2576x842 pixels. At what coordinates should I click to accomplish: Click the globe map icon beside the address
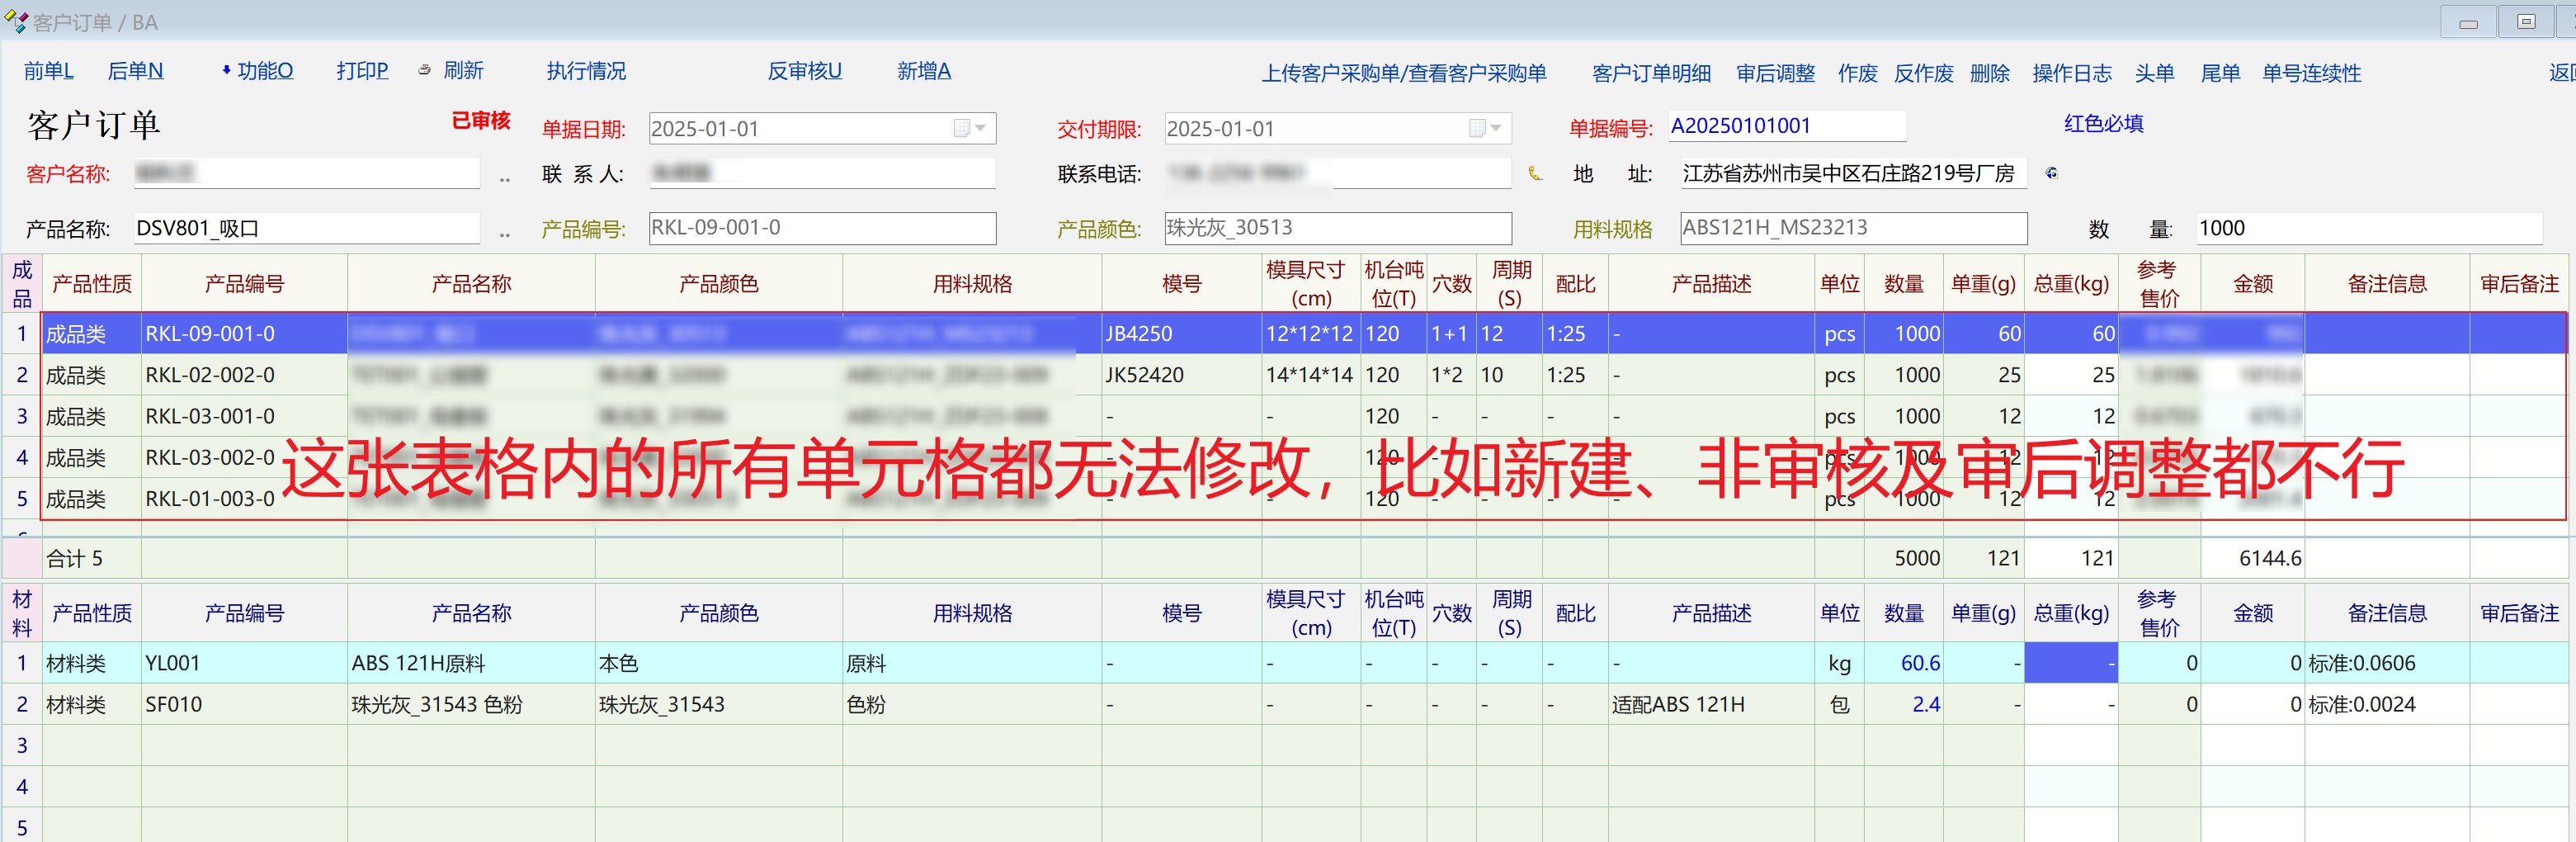click(x=2051, y=173)
